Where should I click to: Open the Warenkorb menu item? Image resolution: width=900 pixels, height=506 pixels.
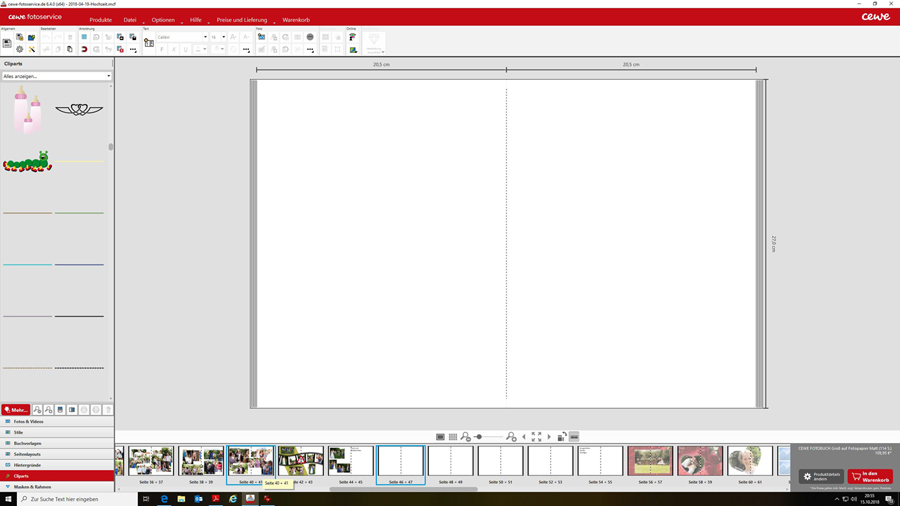(x=296, y=20)
